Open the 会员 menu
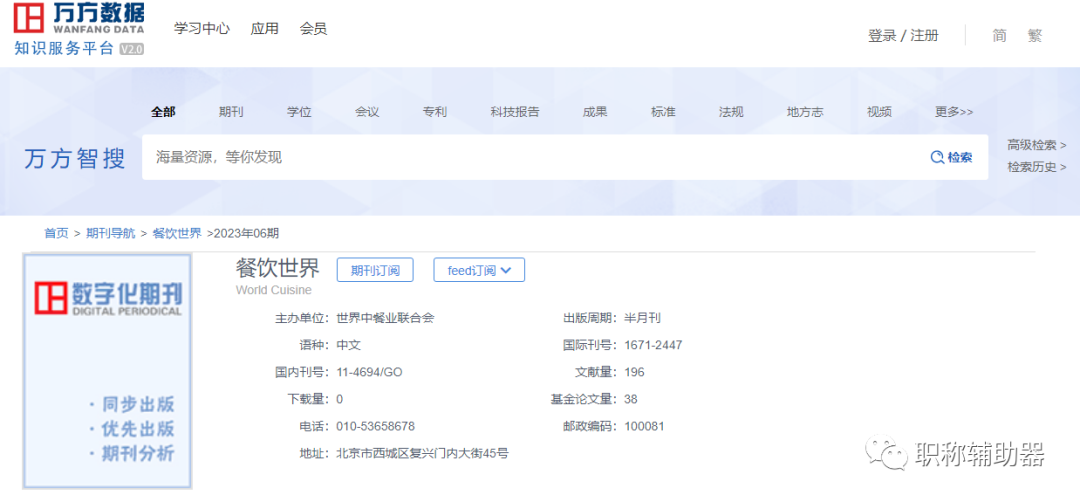 click(313, 29)
